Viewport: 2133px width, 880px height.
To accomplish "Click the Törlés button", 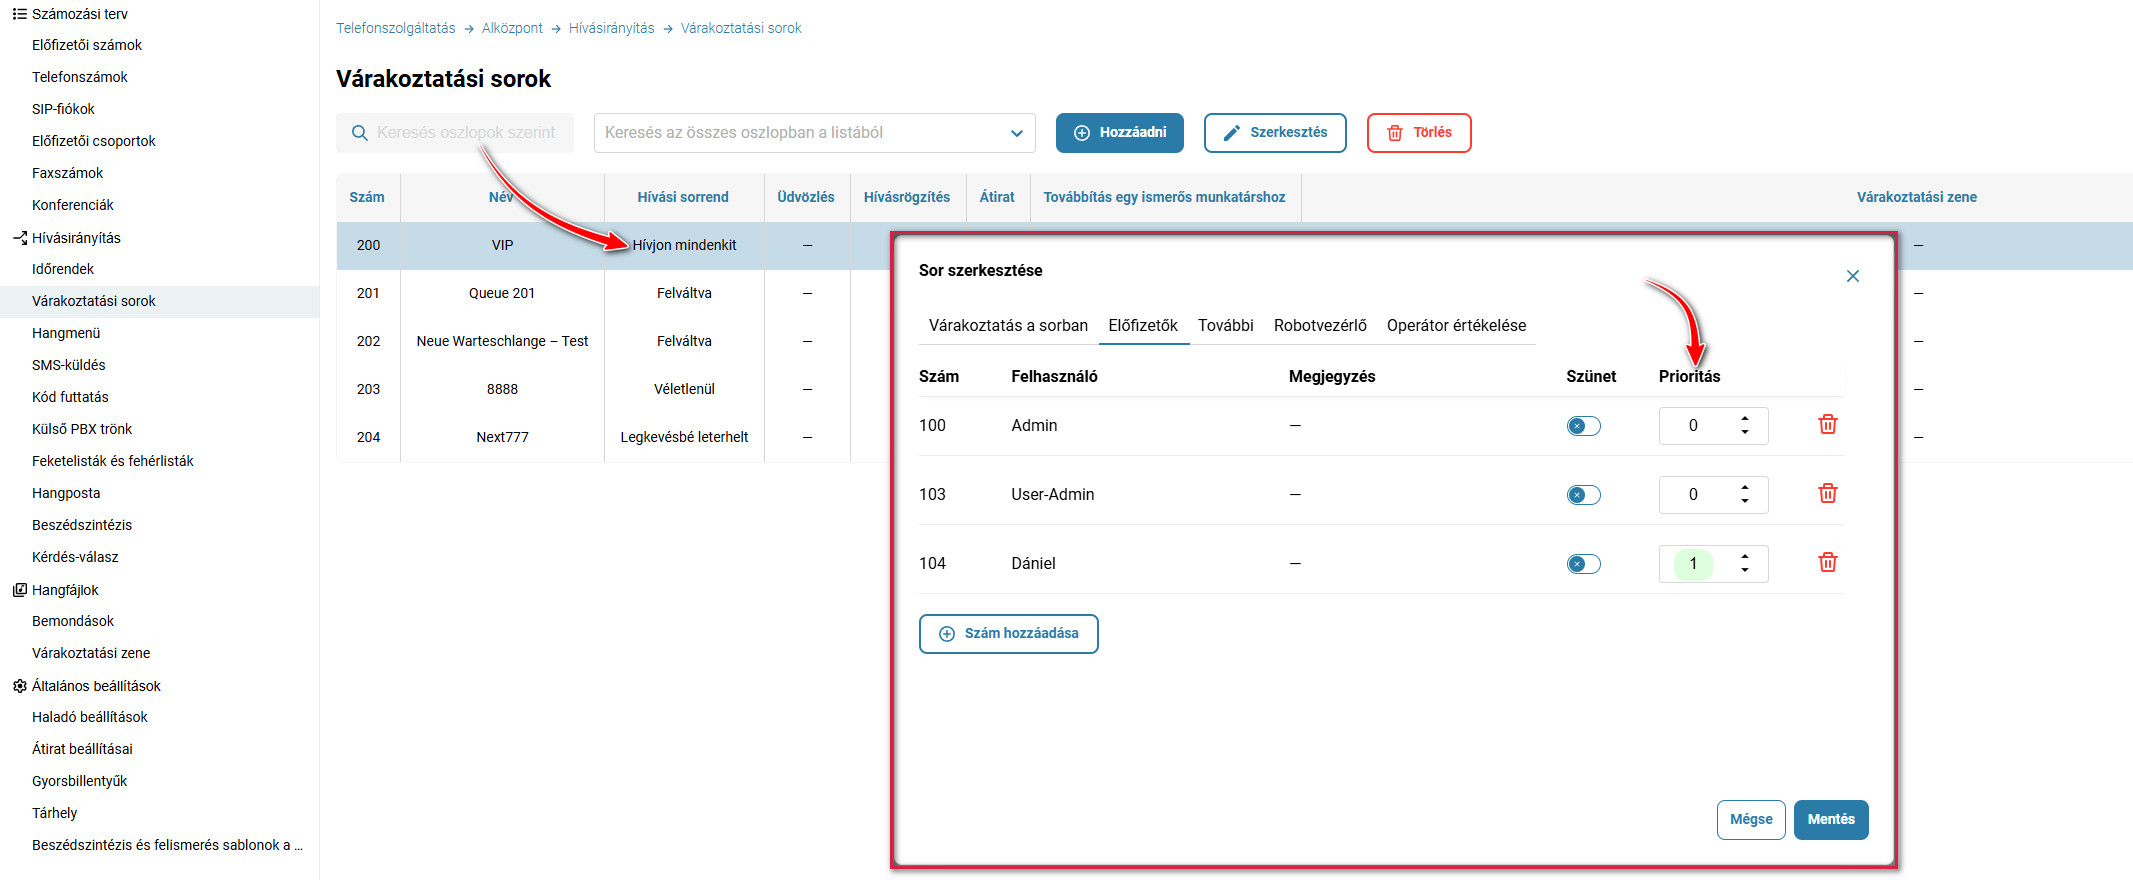I will click(x=1419, y=133).
